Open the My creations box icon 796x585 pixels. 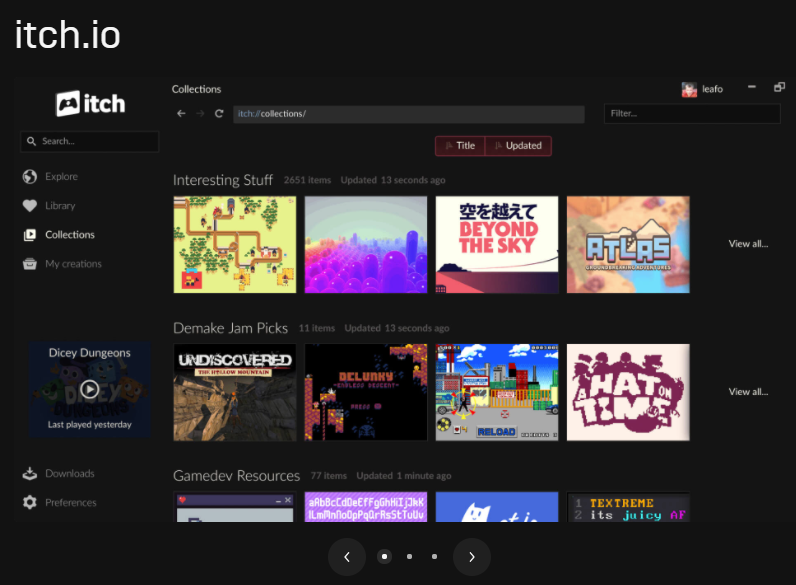30,264
